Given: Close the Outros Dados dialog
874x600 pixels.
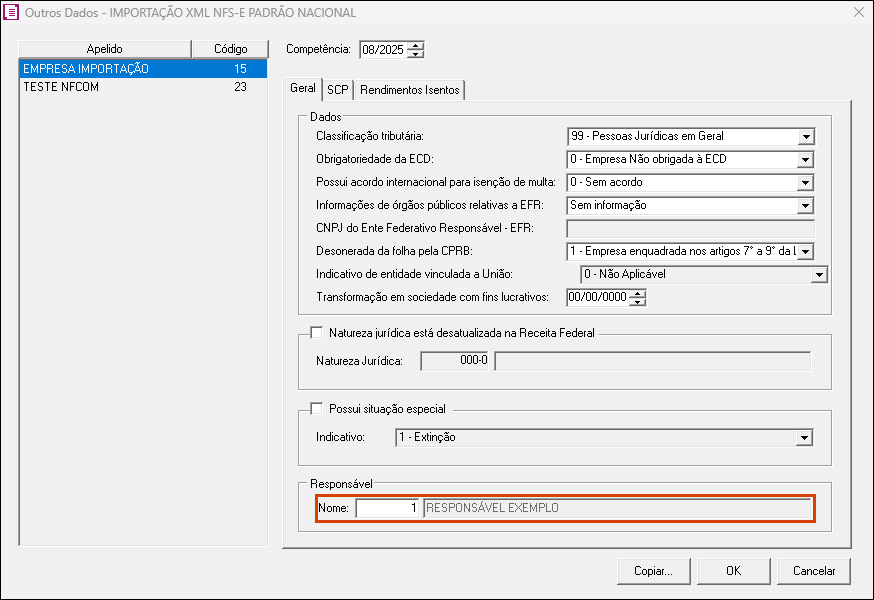Looking at the screenshot, I should point(859,12).
